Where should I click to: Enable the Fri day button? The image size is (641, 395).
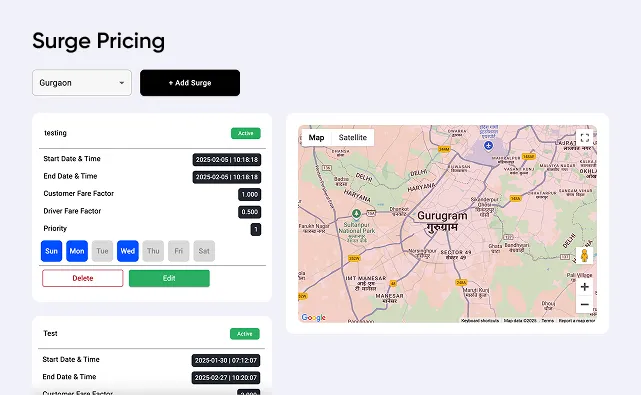pyautogui.click(x=179, y=251)
